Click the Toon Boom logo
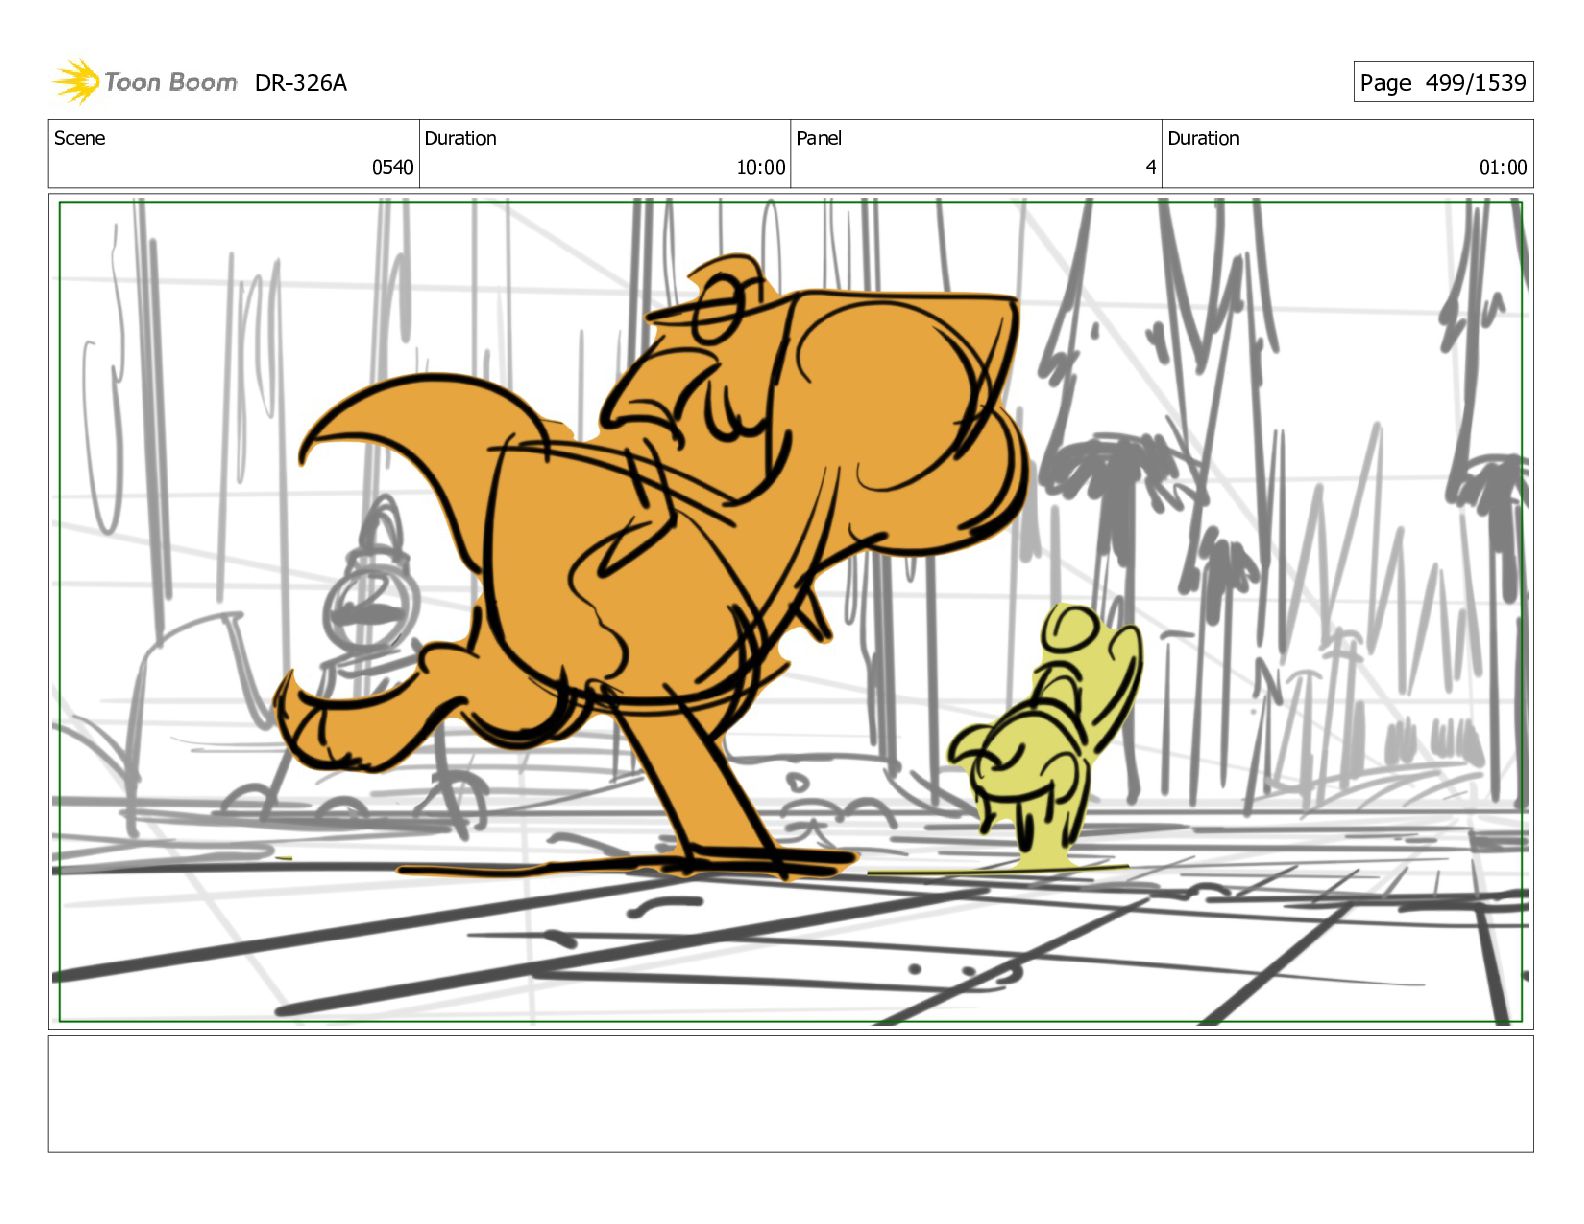 145,82
